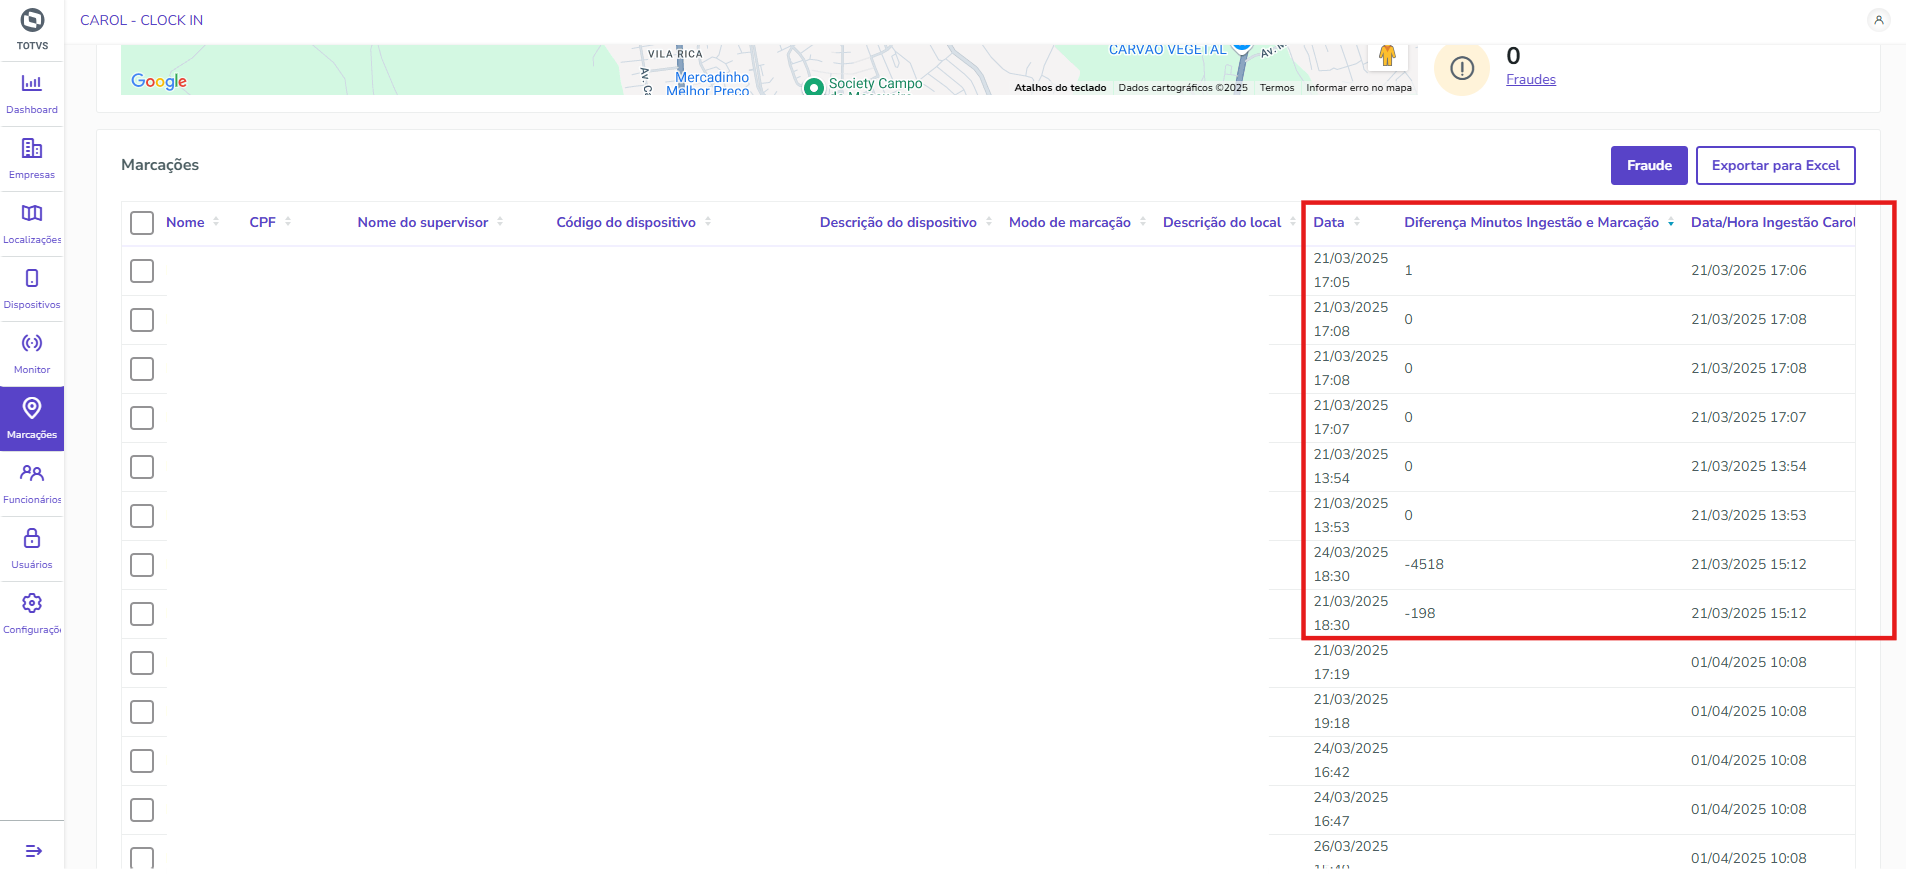Click the Street View pegman icon

point(1387,55)
